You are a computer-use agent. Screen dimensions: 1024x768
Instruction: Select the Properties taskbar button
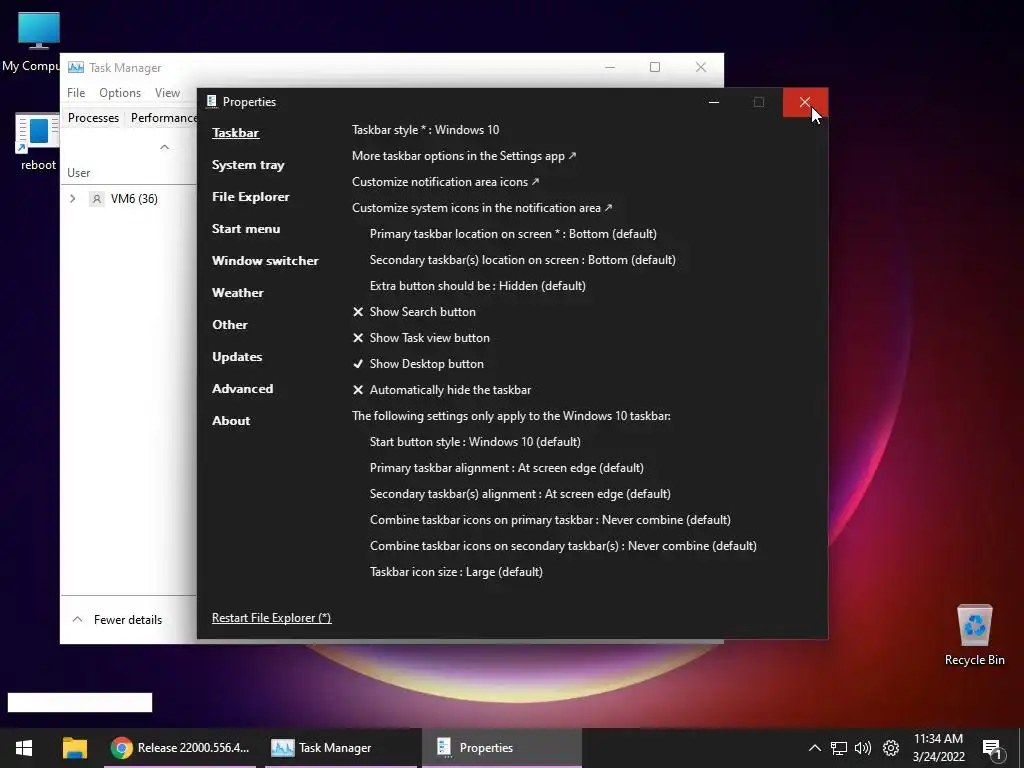point(502,748)
